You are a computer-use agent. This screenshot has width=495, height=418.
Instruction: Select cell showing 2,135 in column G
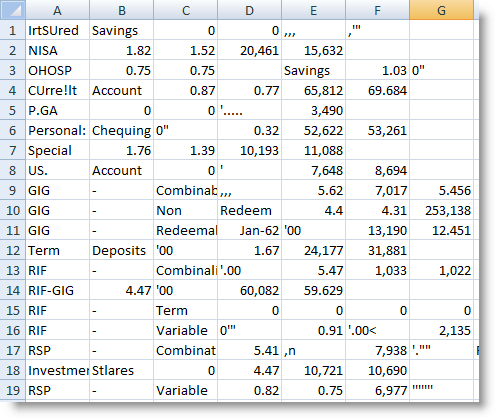tap(441, 330)
